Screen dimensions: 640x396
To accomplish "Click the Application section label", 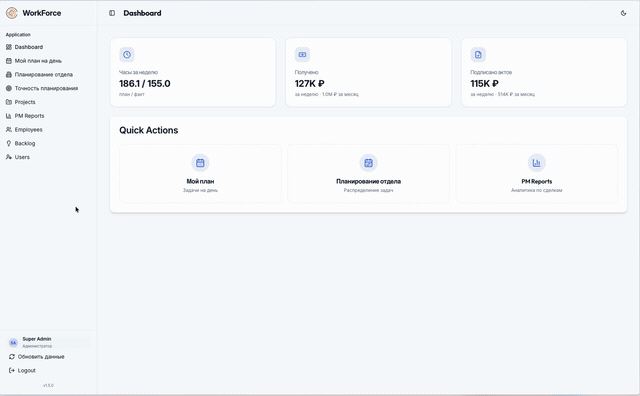I will (x=18, y=35).
